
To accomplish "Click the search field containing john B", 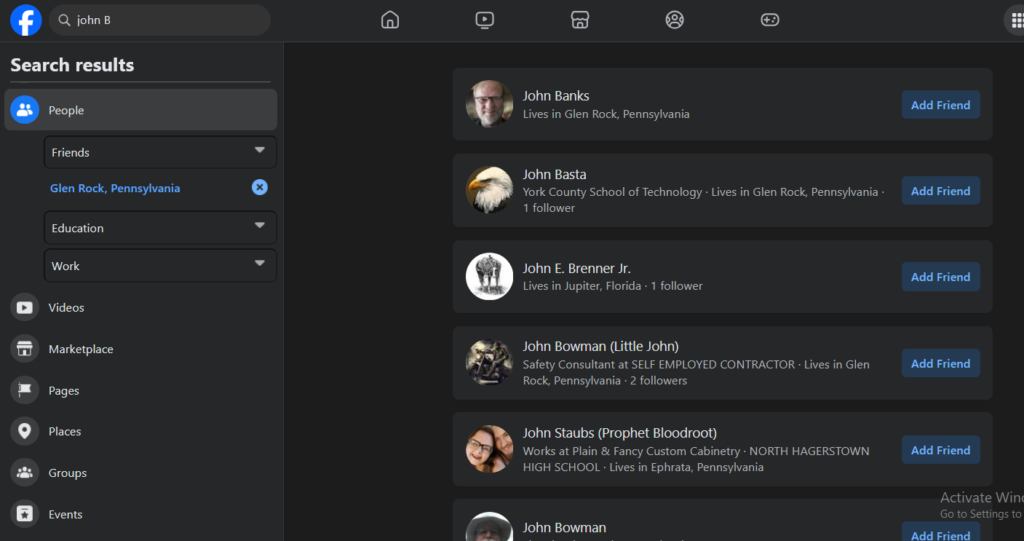I will [160, 20].
